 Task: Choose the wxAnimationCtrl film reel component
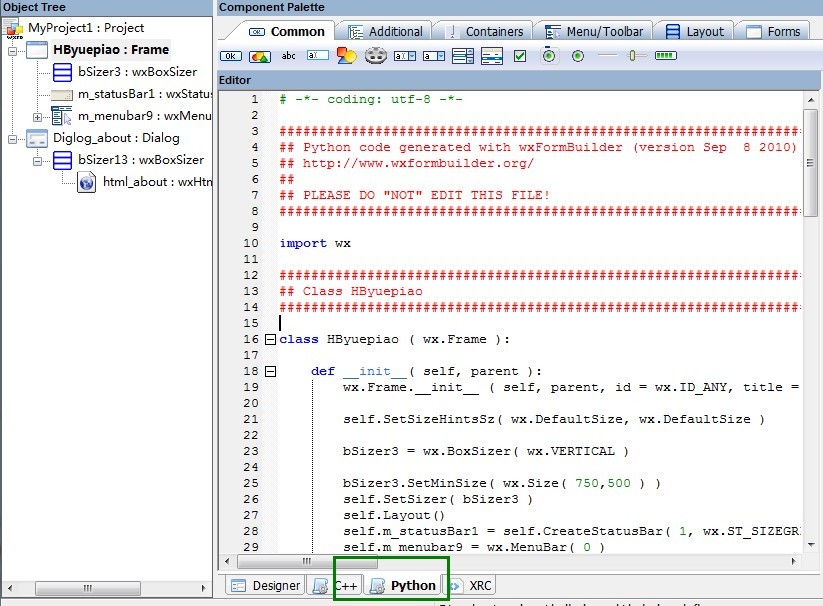(x=376, y=55)
